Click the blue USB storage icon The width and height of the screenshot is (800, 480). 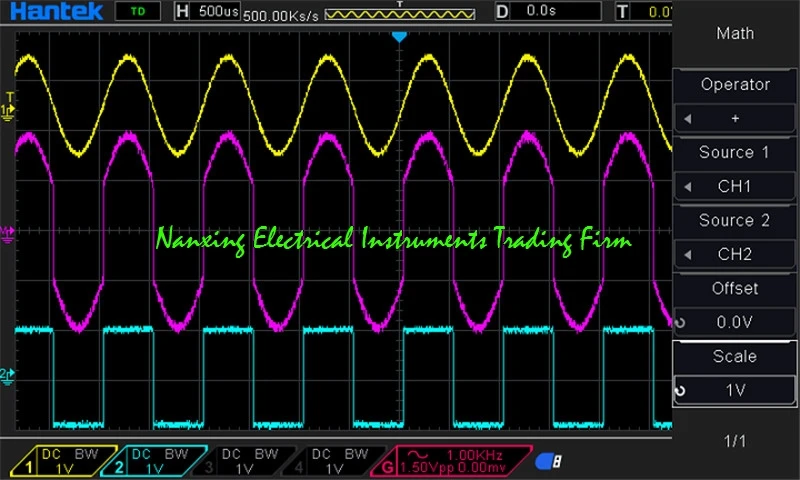click(x=548, y=462)
